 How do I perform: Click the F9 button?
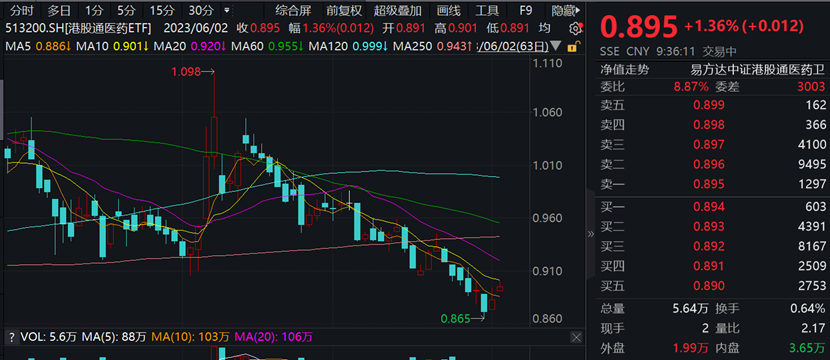click(526, 10)
